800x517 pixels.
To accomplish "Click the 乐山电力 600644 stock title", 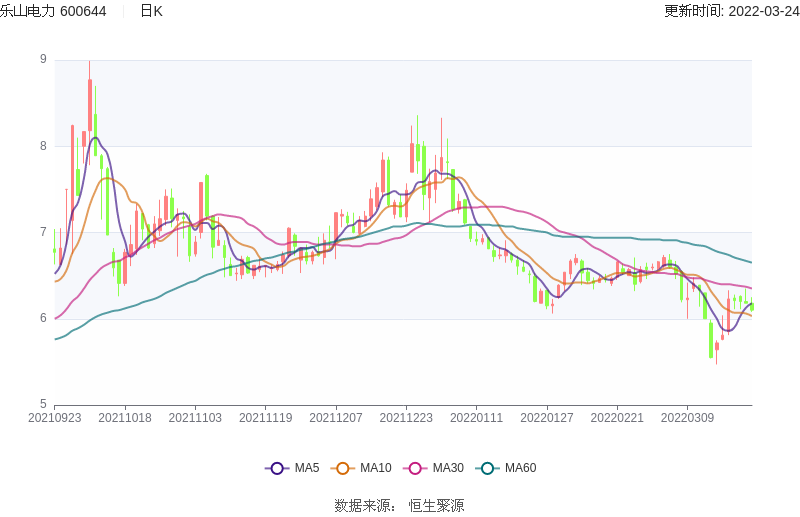I will point(54,11).
